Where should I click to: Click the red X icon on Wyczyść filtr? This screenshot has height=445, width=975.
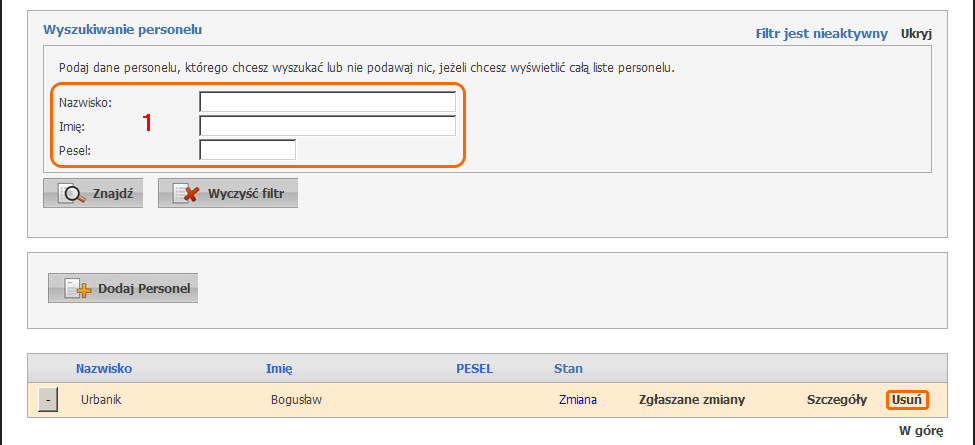pos(187,194)
